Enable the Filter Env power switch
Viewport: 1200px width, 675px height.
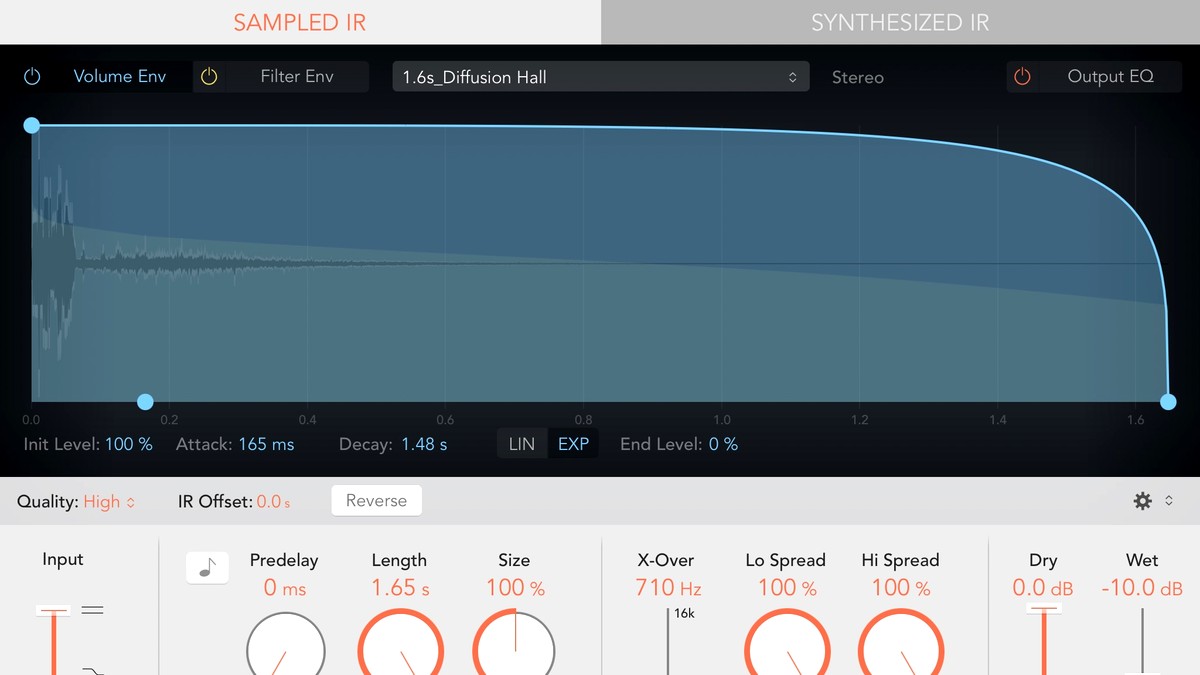point(209,76)
